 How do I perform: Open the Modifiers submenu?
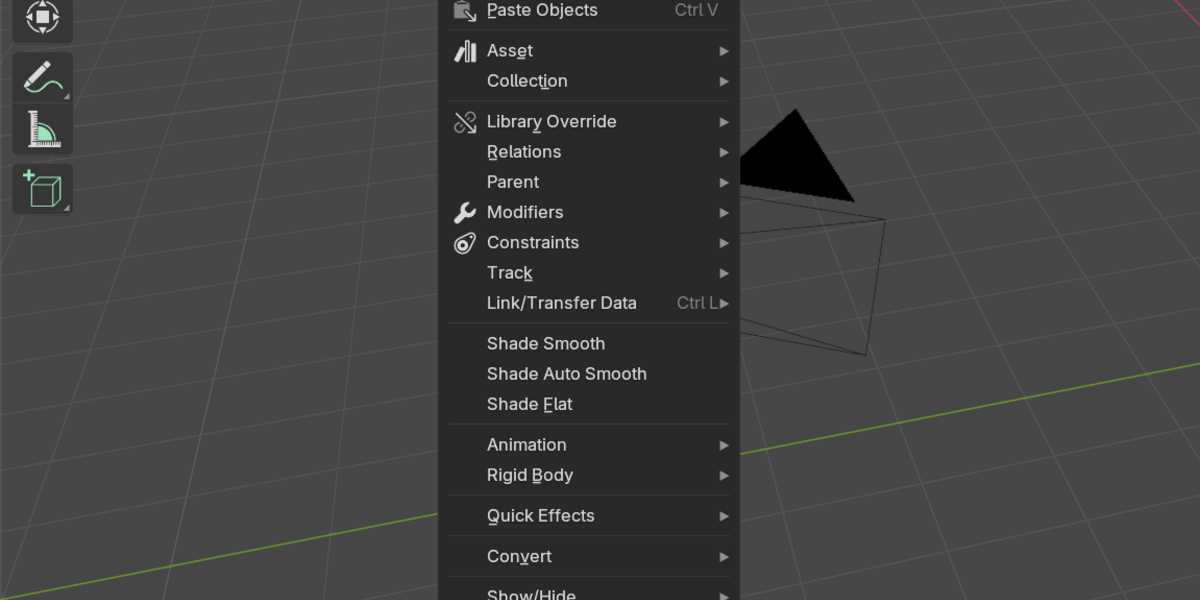point(589,213)
